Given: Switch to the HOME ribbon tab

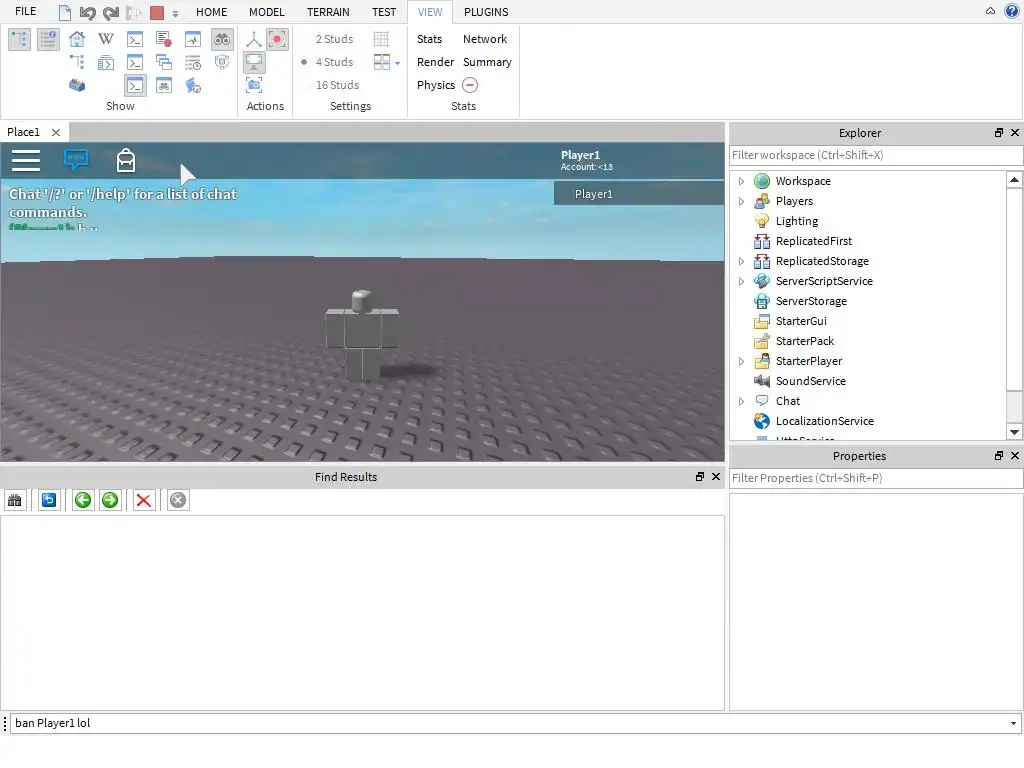Looking at the screenshot, I should tap(212, 12).
